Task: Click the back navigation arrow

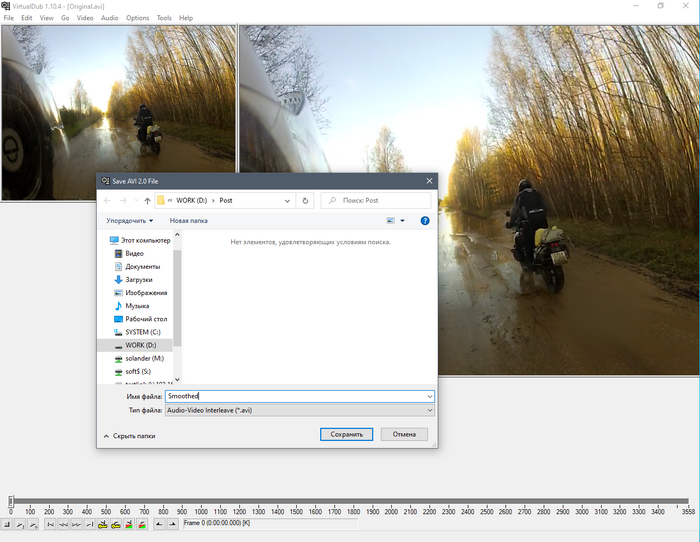Action: [108, 201]
